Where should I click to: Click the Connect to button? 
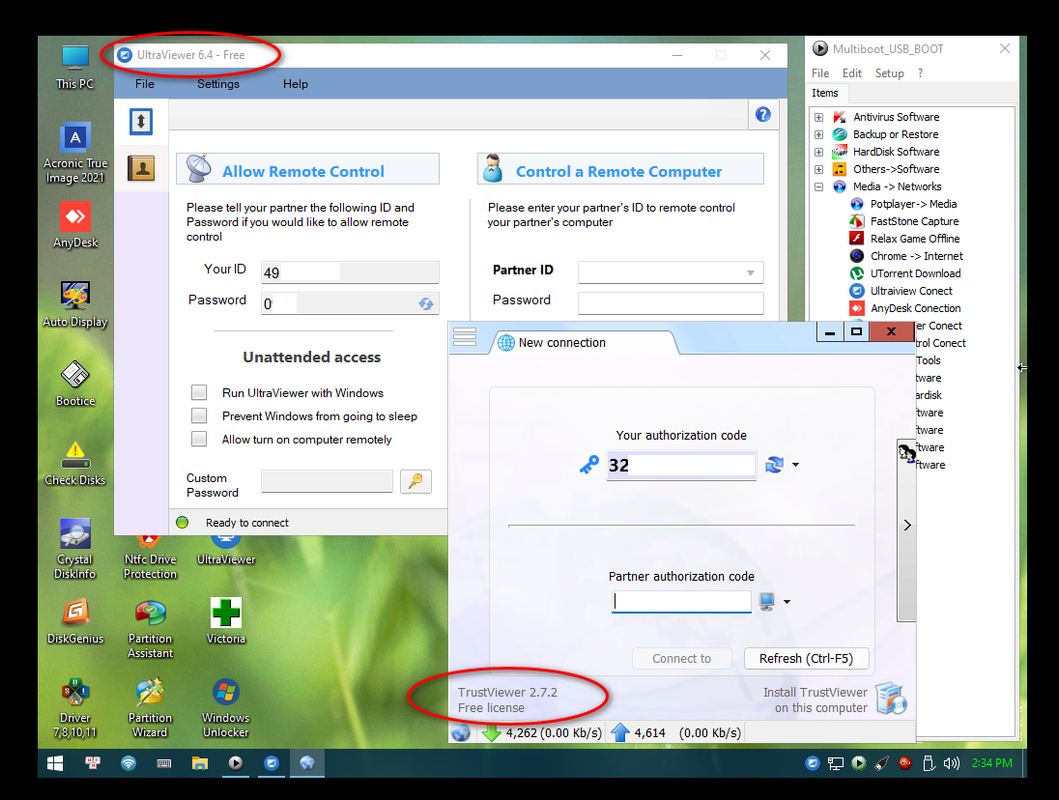[x=681, y=658]
